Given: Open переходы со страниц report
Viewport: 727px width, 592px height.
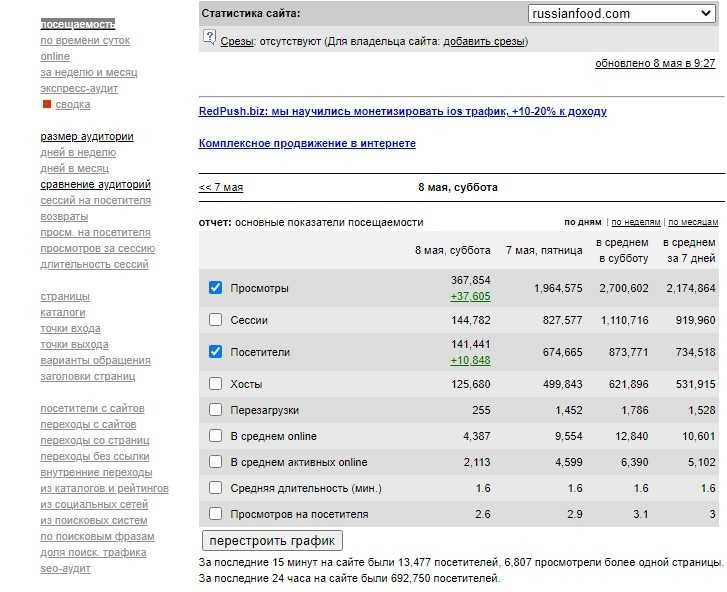Looking at the screenshot, I should click(95, 440).
